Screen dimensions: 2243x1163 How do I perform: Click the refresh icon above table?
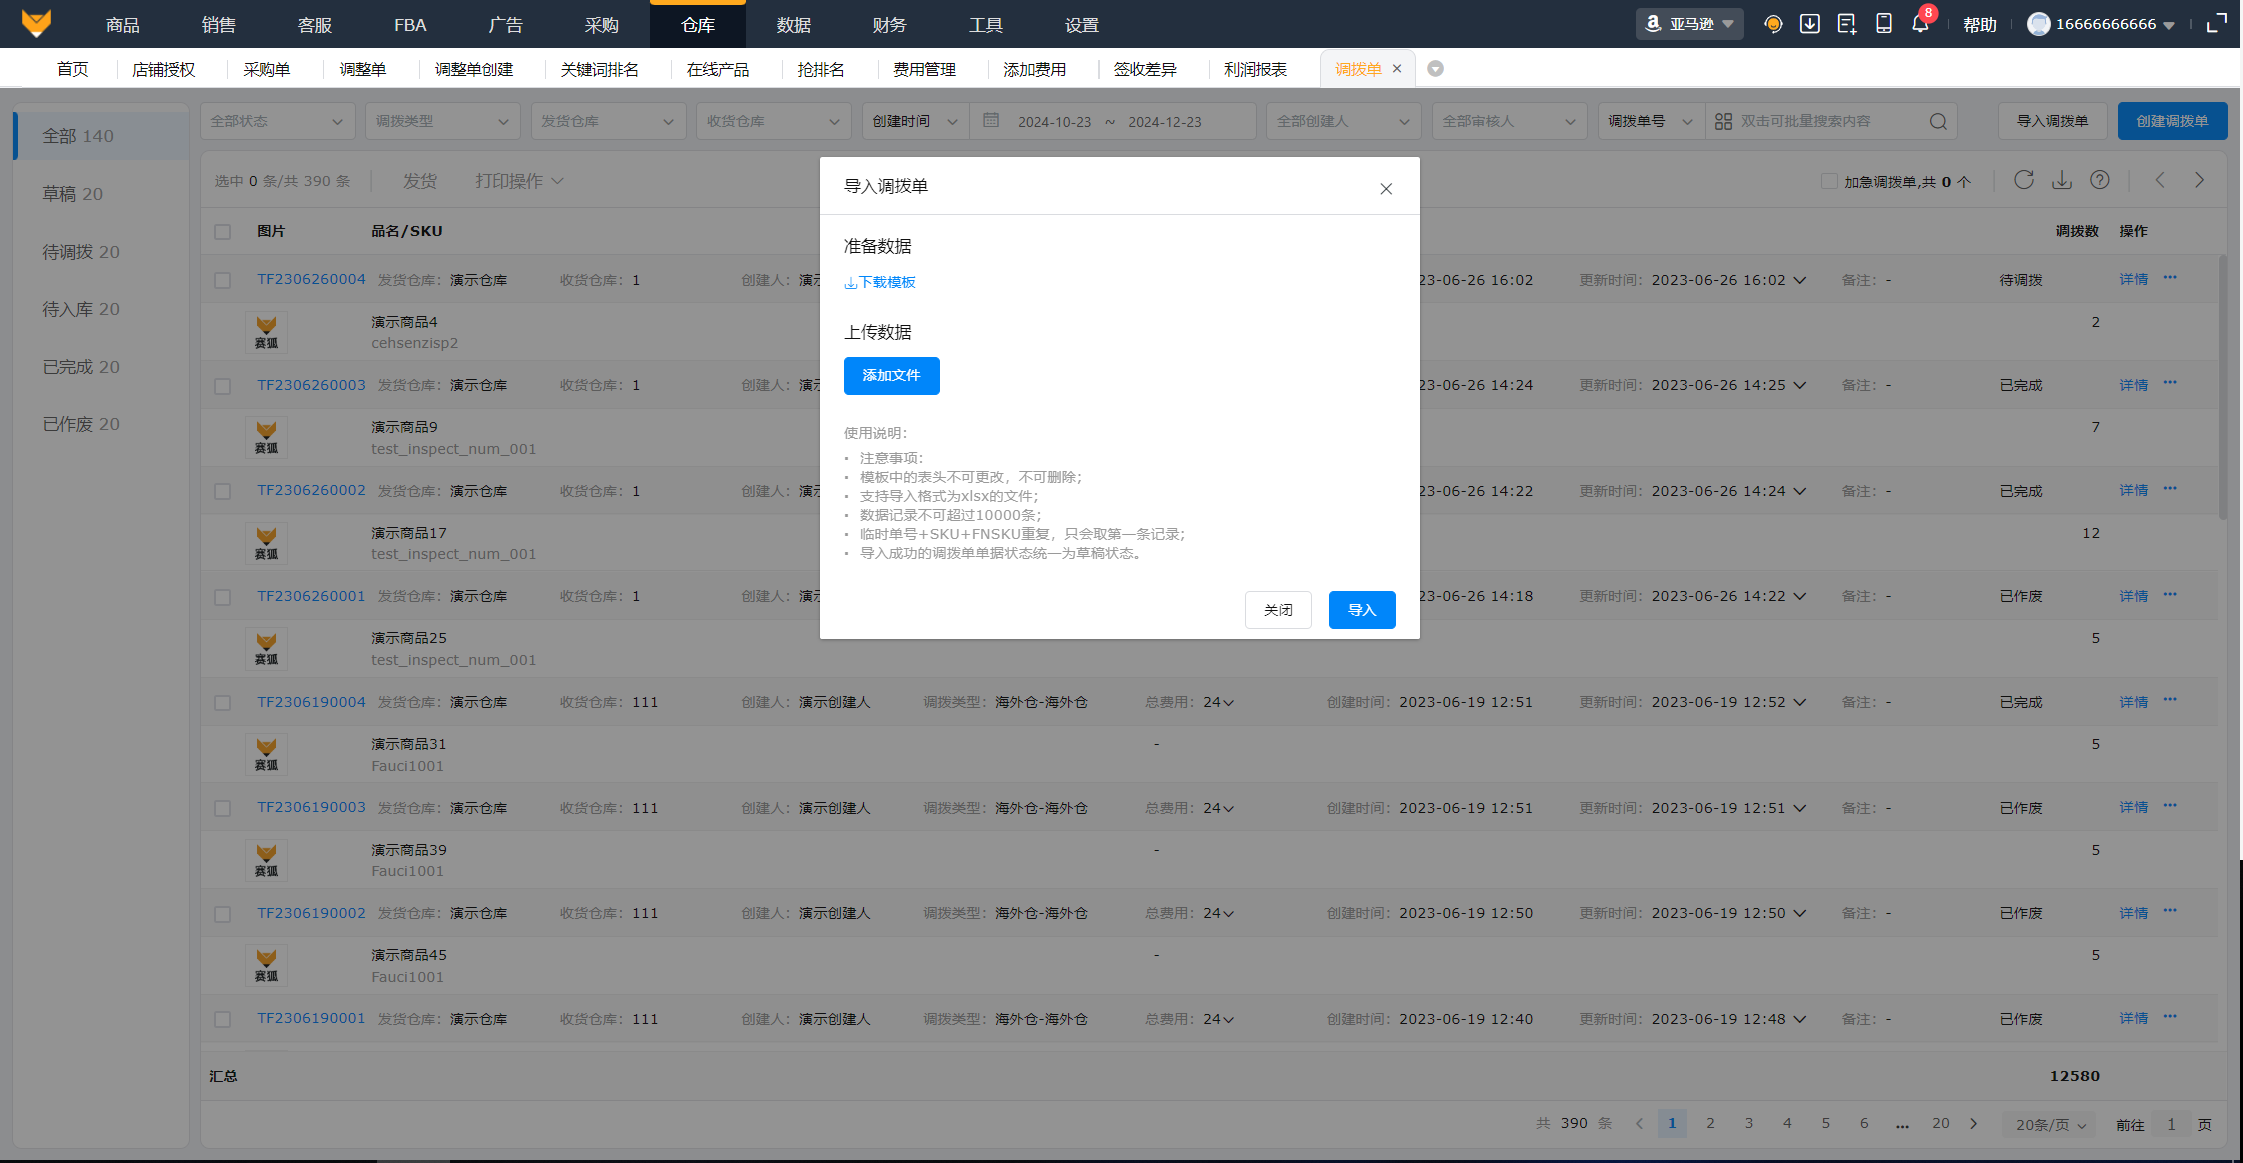tap(2024, 180)
